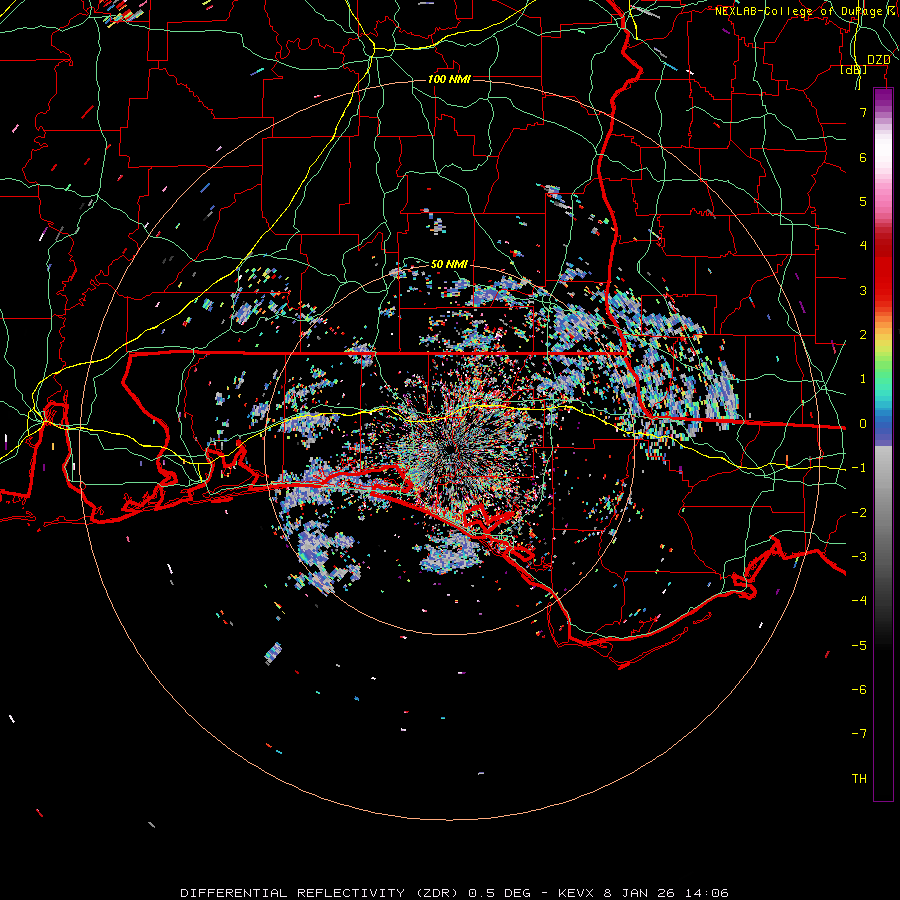Select the positive 7 dB scale label
Viewport: 900px width, 900px height.
click(x=863, y=112)
